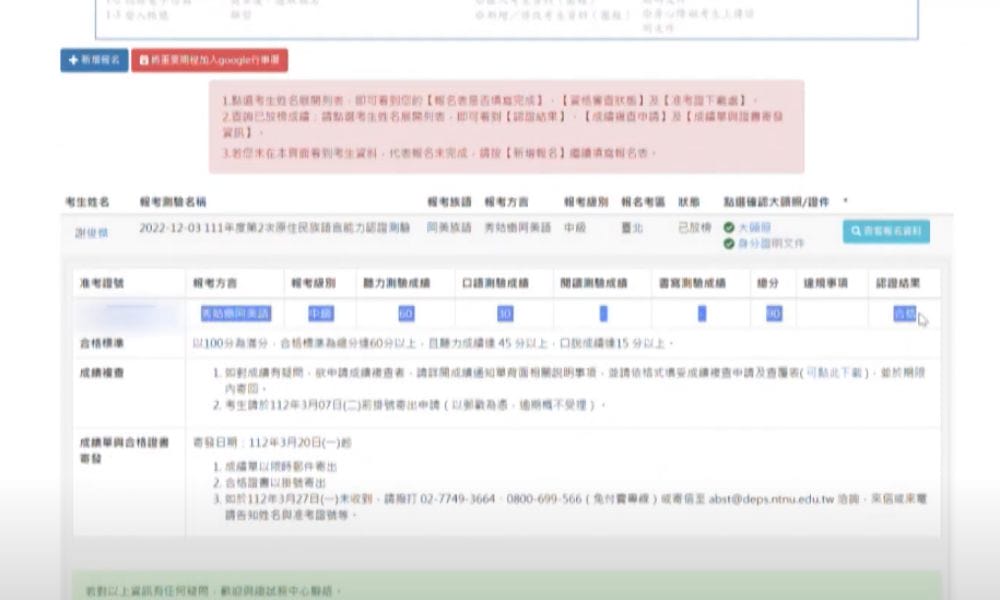The image size is (1000, 600).
Task: Click the highlighted 中級 level cell
Action: point(321,314)
